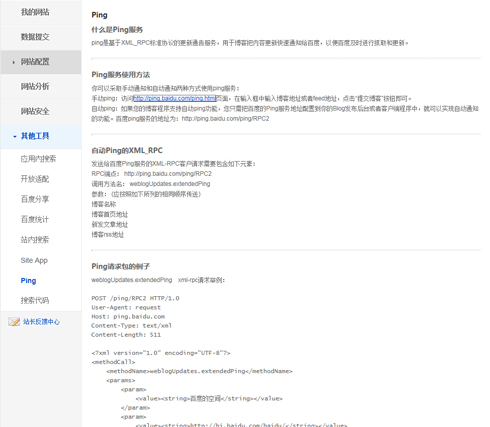
Task: Click the Ping page heading
Action: 99,15
